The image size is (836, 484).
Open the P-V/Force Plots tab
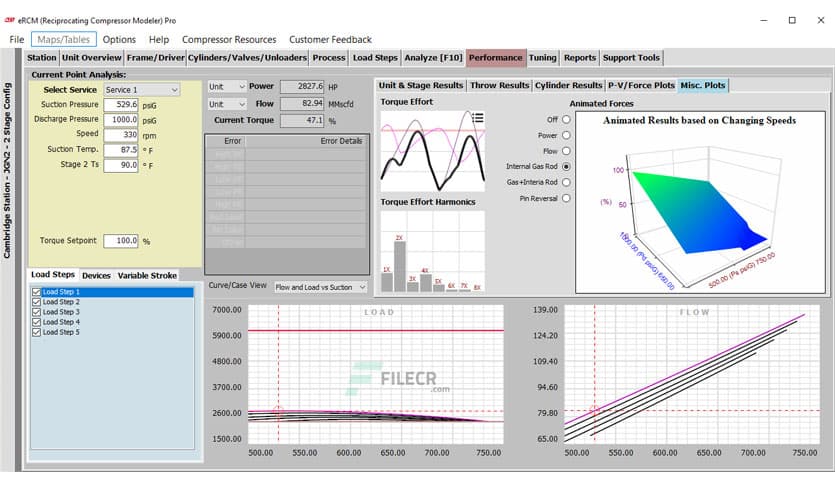(641, 85)
